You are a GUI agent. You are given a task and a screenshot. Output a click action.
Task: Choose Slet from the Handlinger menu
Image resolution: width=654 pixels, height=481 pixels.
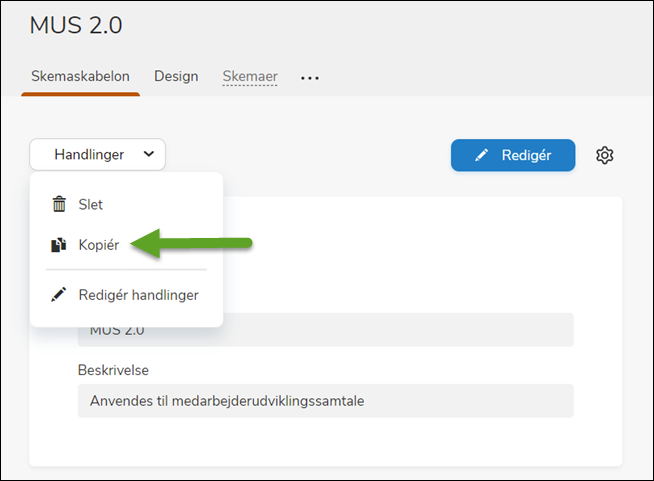[x=91, y=204]
